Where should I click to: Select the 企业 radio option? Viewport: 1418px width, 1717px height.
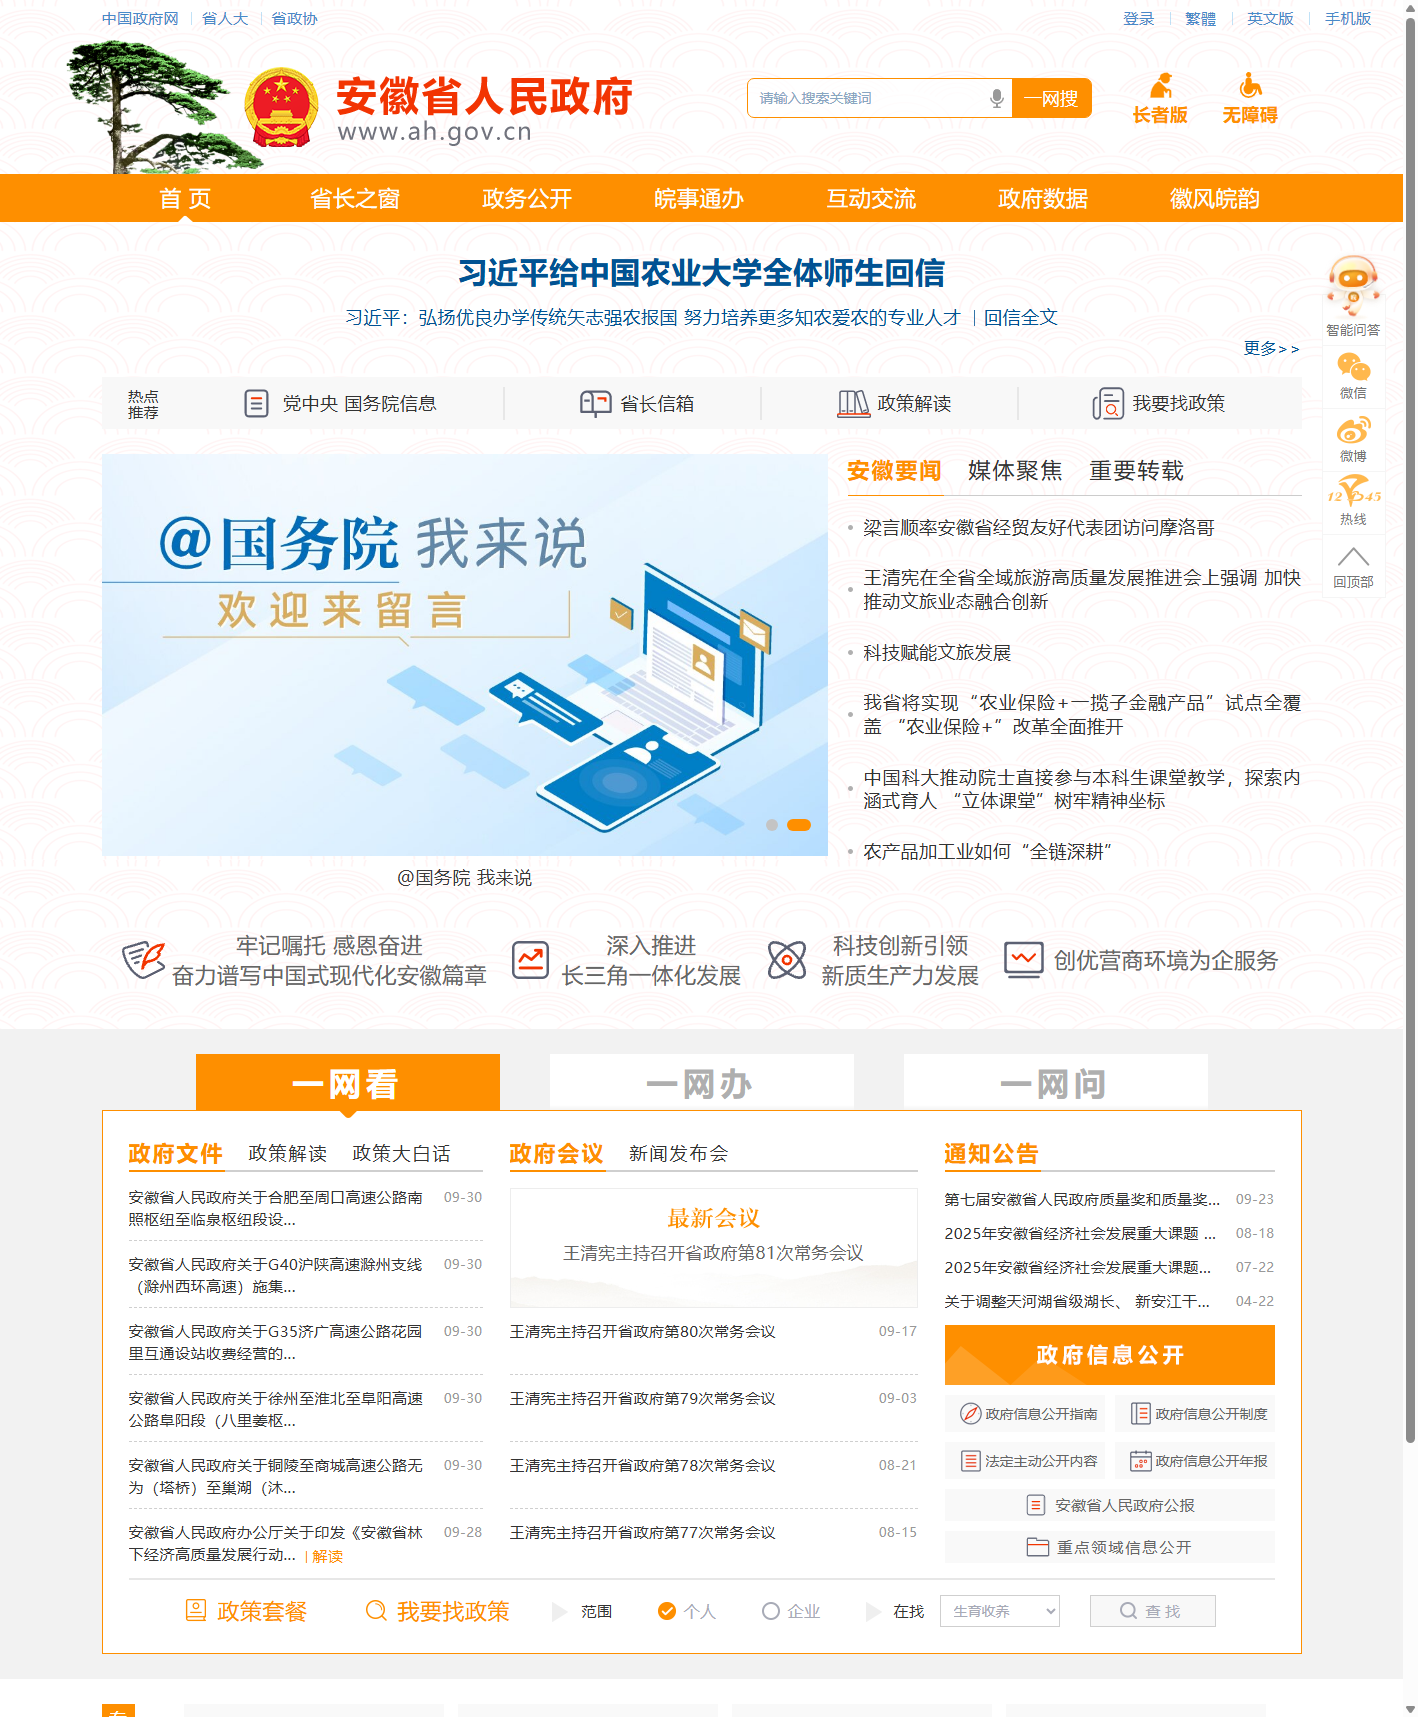[771, 1611]
